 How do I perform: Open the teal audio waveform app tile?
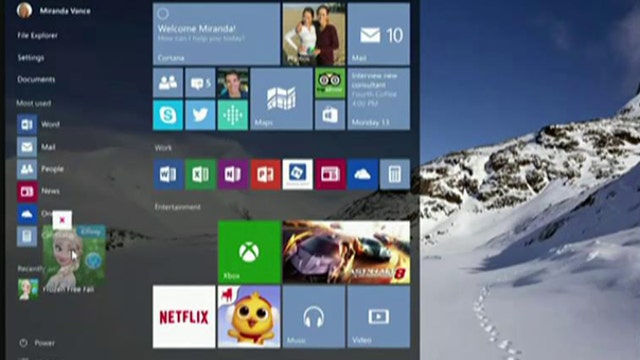(233, 116)
